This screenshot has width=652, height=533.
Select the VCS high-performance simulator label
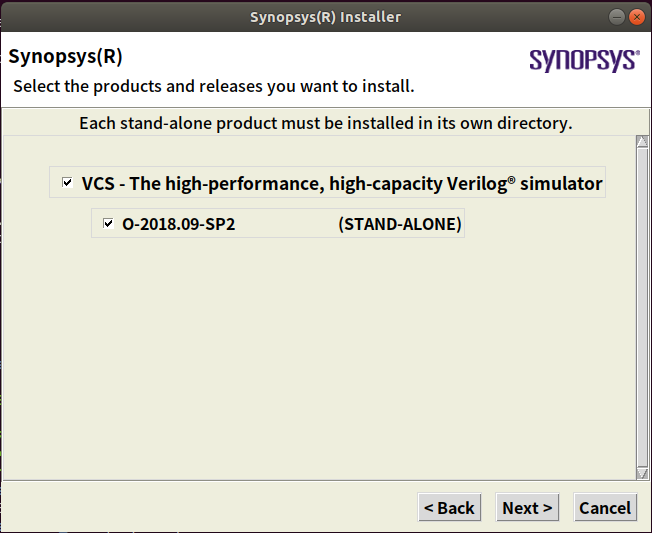[x=342, y=183]
